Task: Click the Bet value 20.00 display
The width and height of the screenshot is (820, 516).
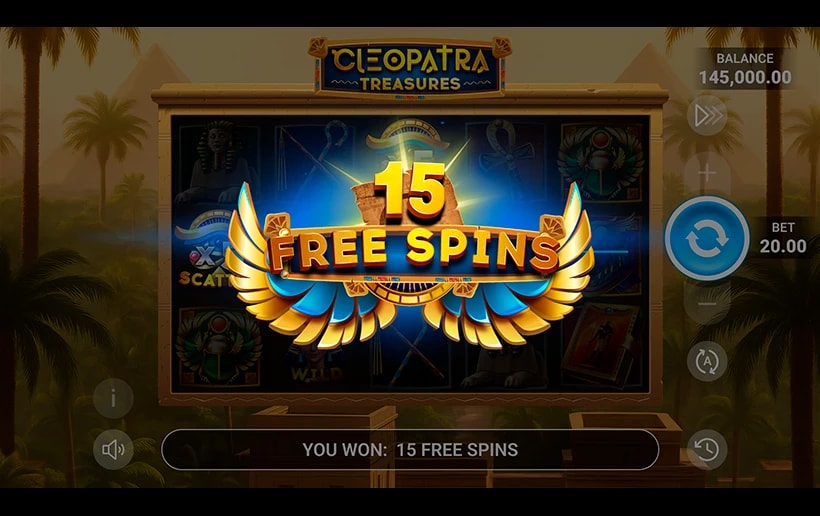Action: (783, 238)
